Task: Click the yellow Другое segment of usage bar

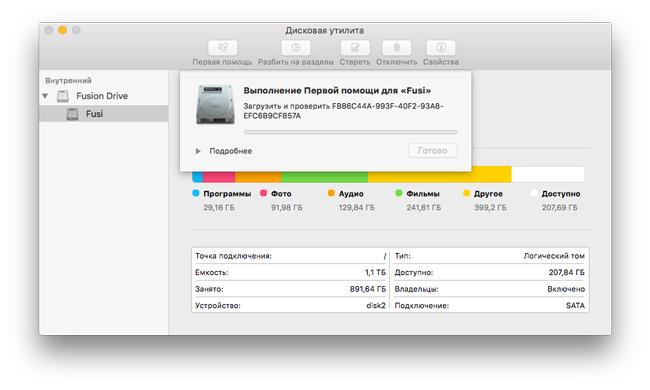Action: click(x=440, y=174)
